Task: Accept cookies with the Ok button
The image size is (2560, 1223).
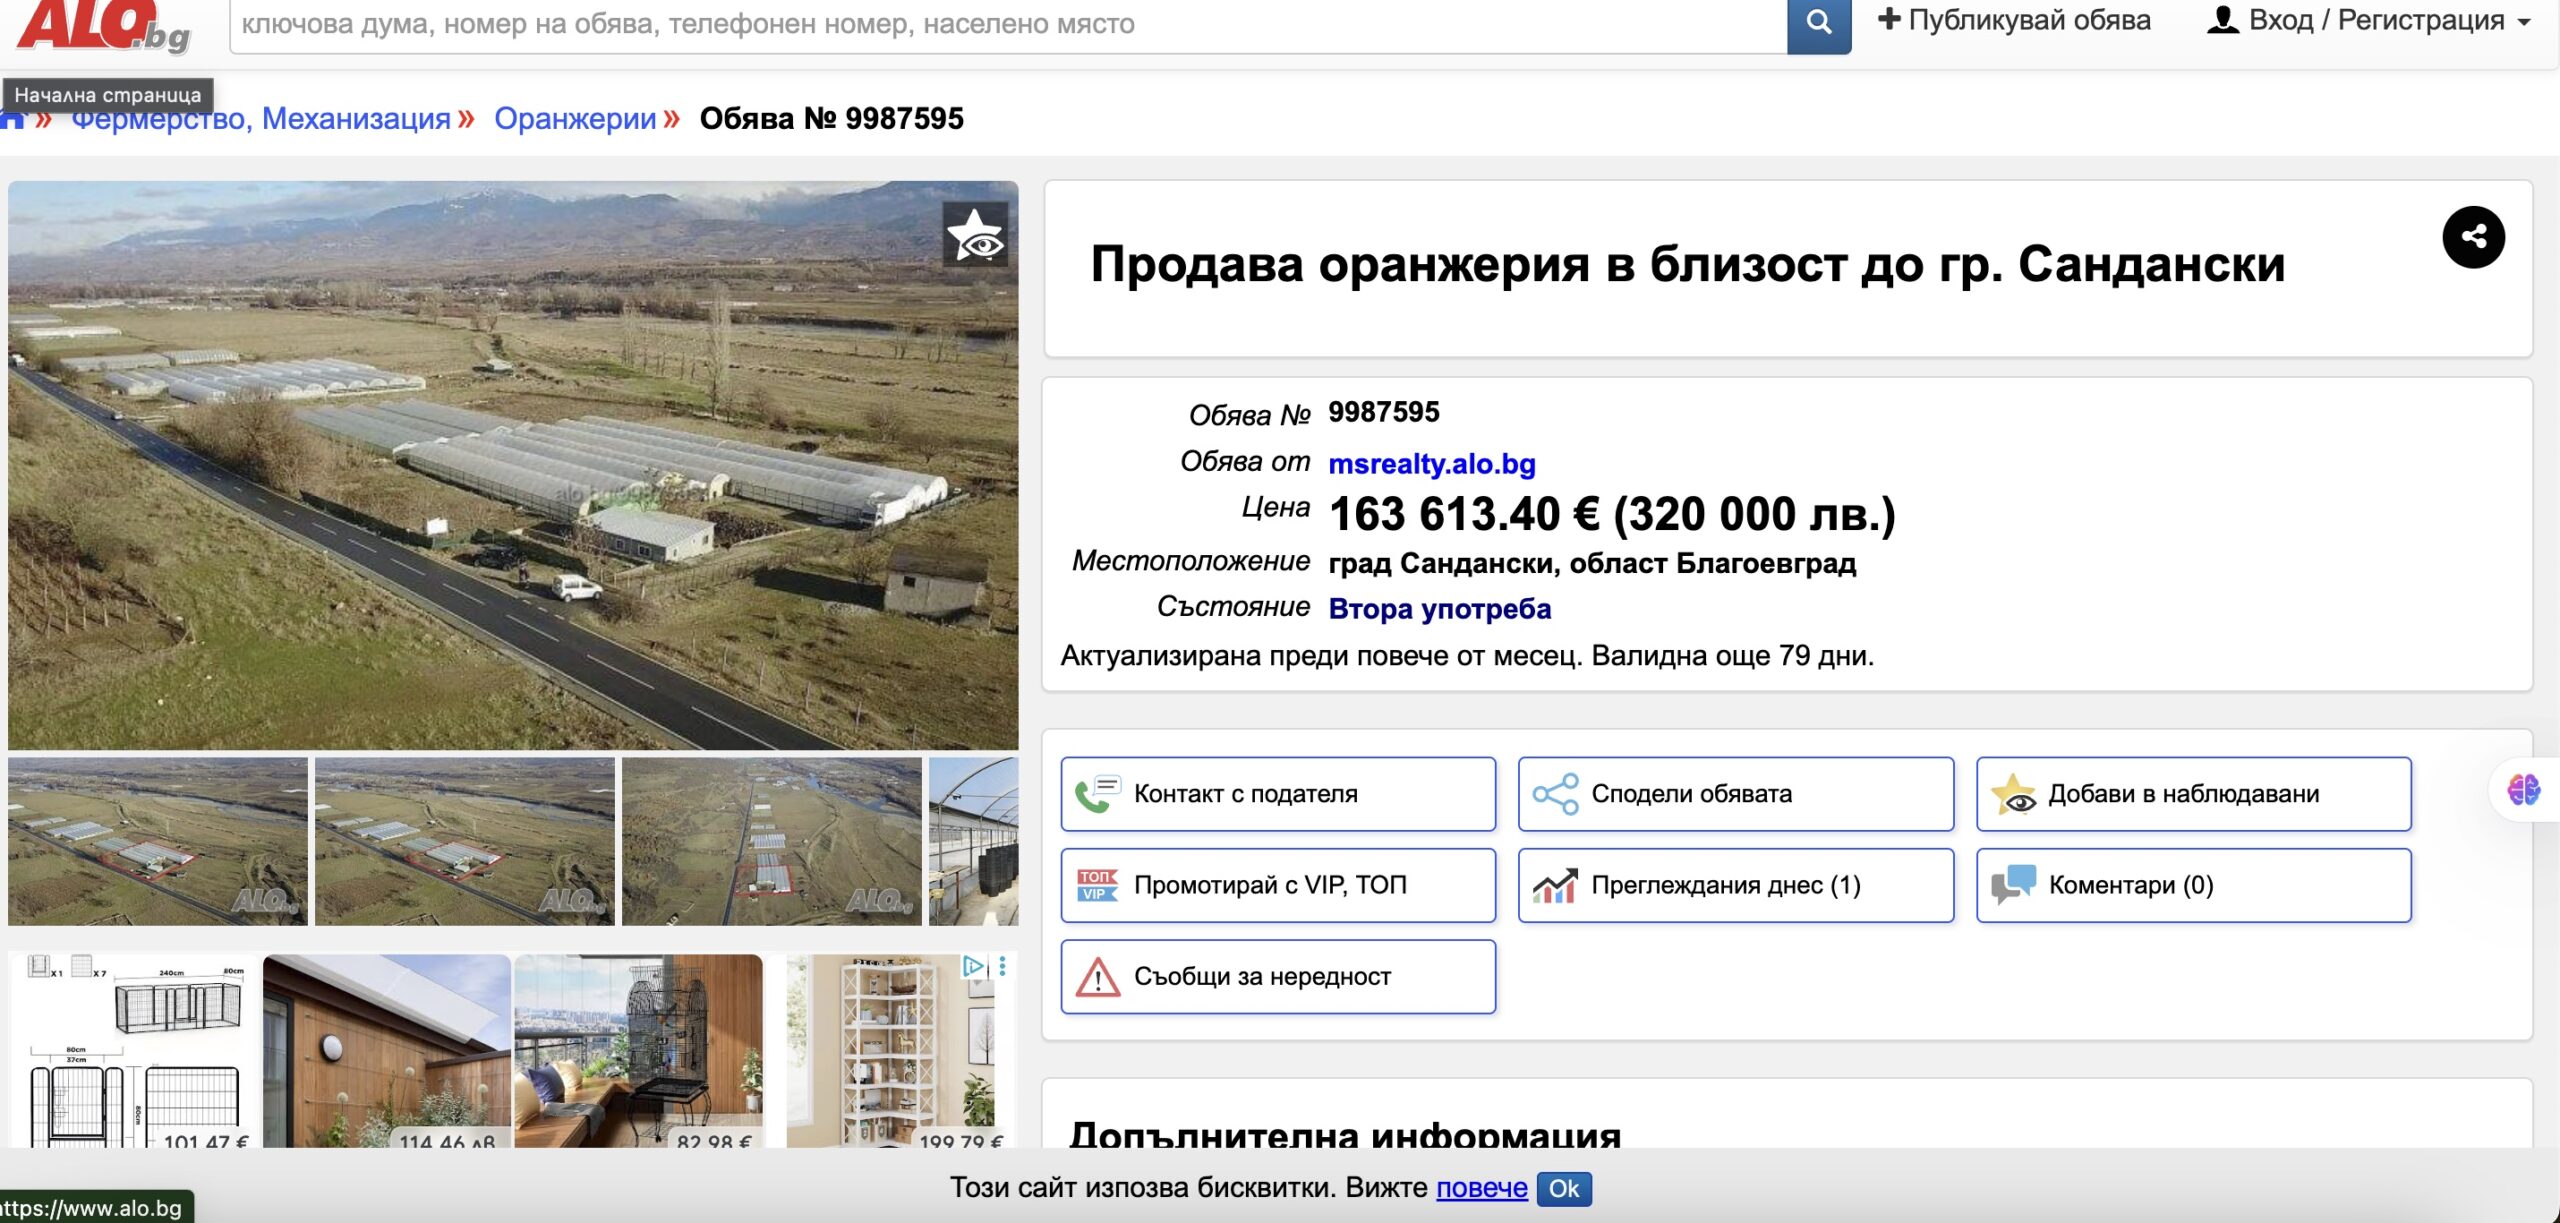Action: tap(1563, 1188)
